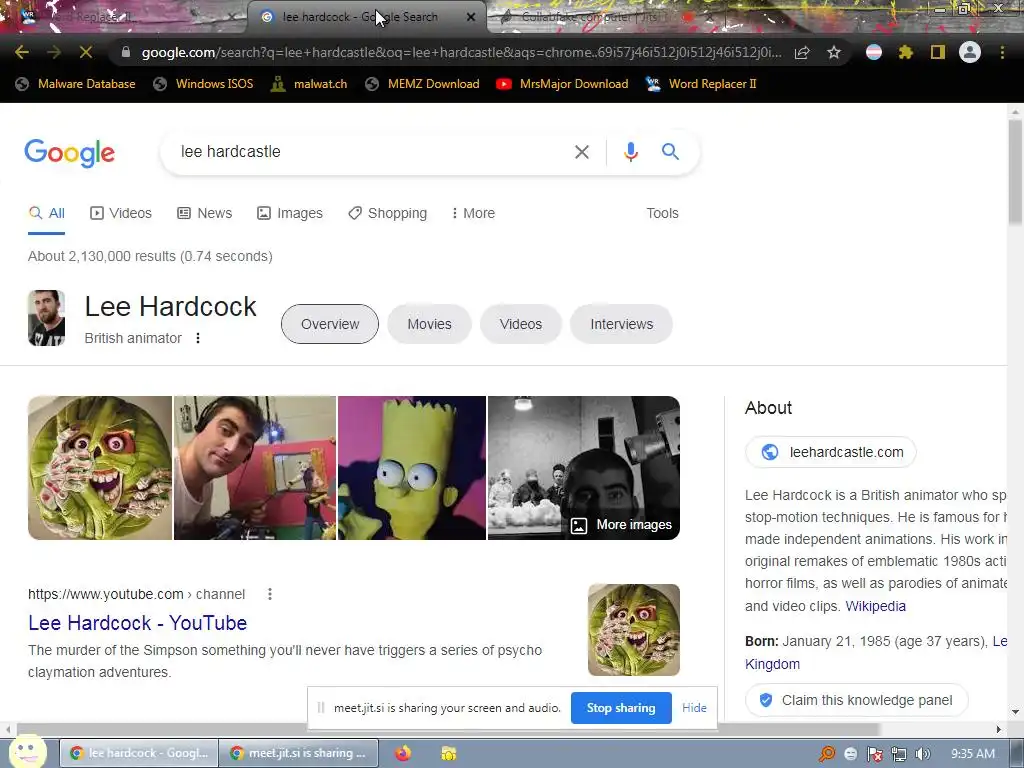
Task: Switch to the Shopping results tab
Action: (387, 214)
